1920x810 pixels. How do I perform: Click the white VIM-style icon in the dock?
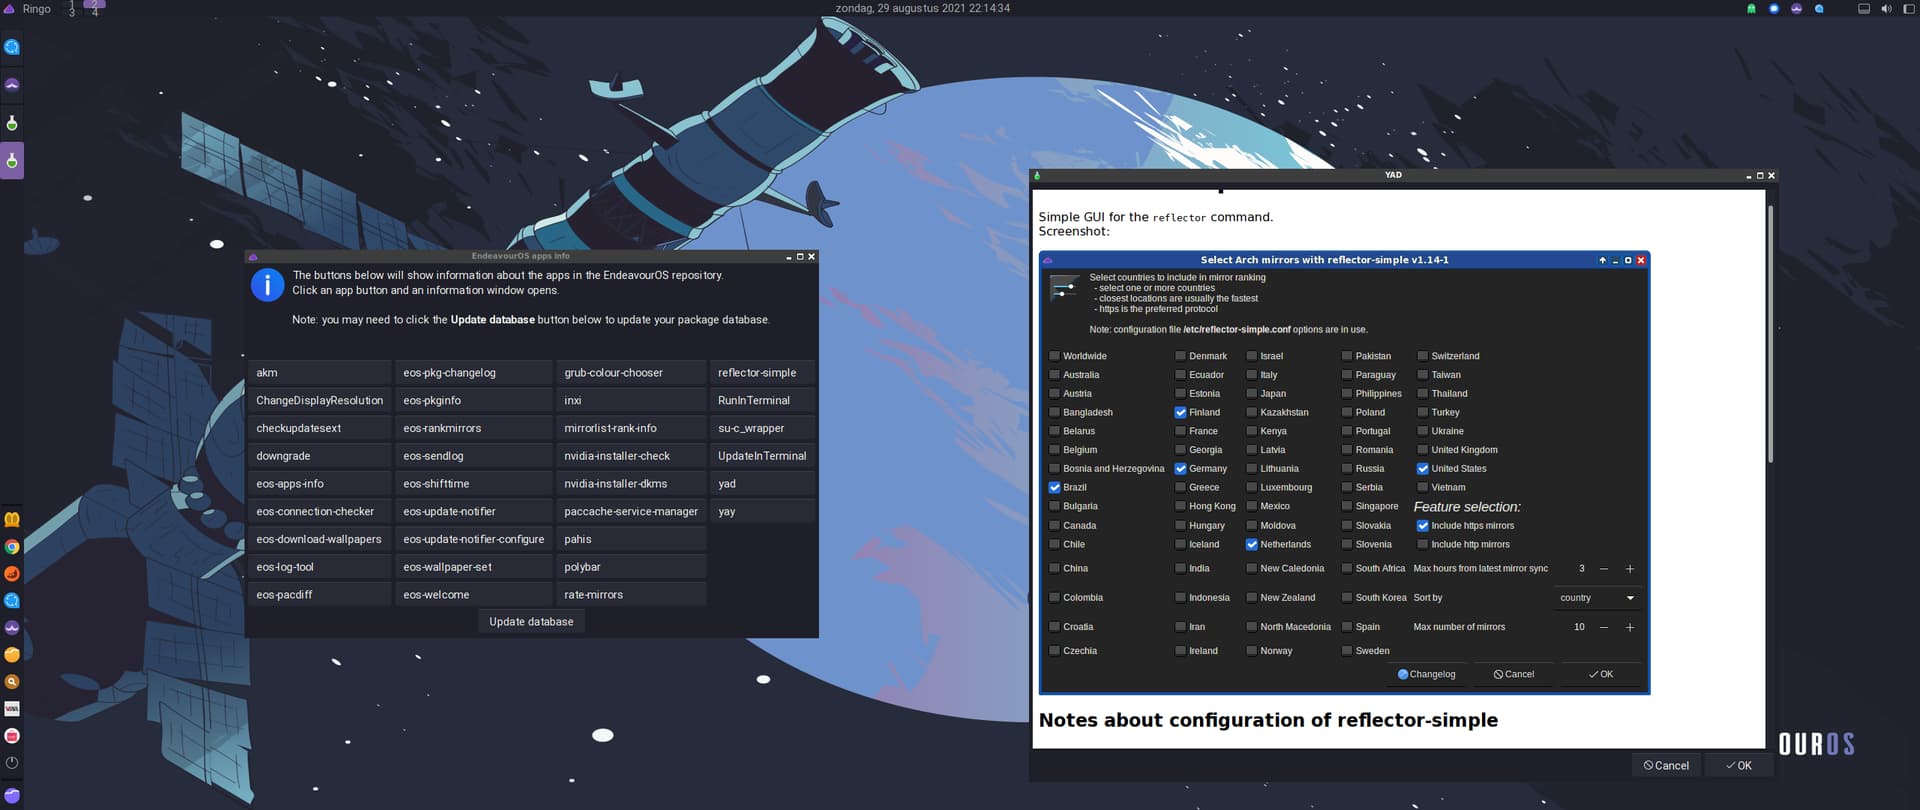[x=12, y=709]
